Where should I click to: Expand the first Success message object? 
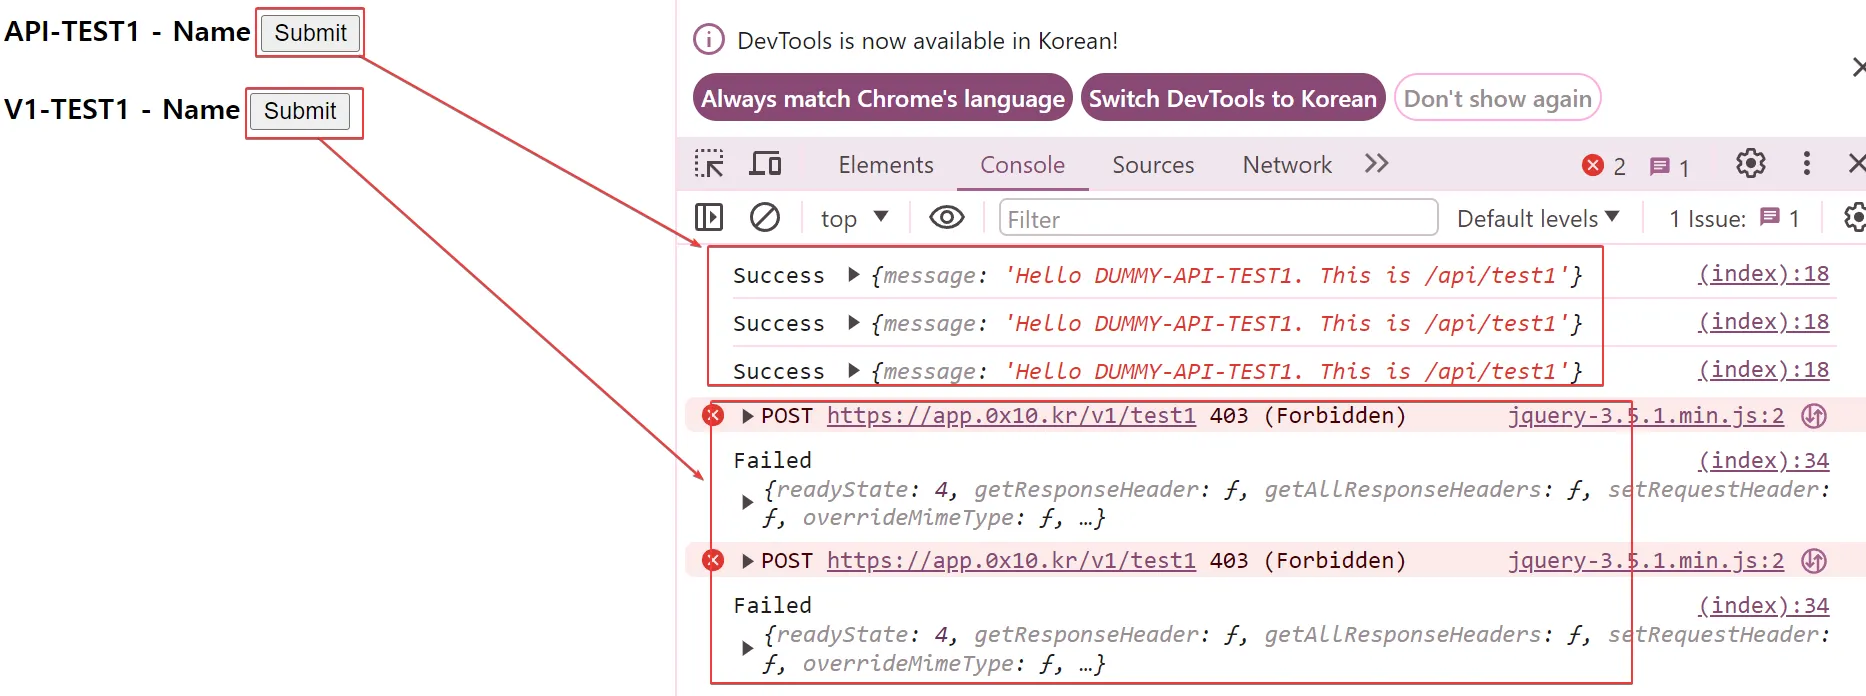click(853, 275)
